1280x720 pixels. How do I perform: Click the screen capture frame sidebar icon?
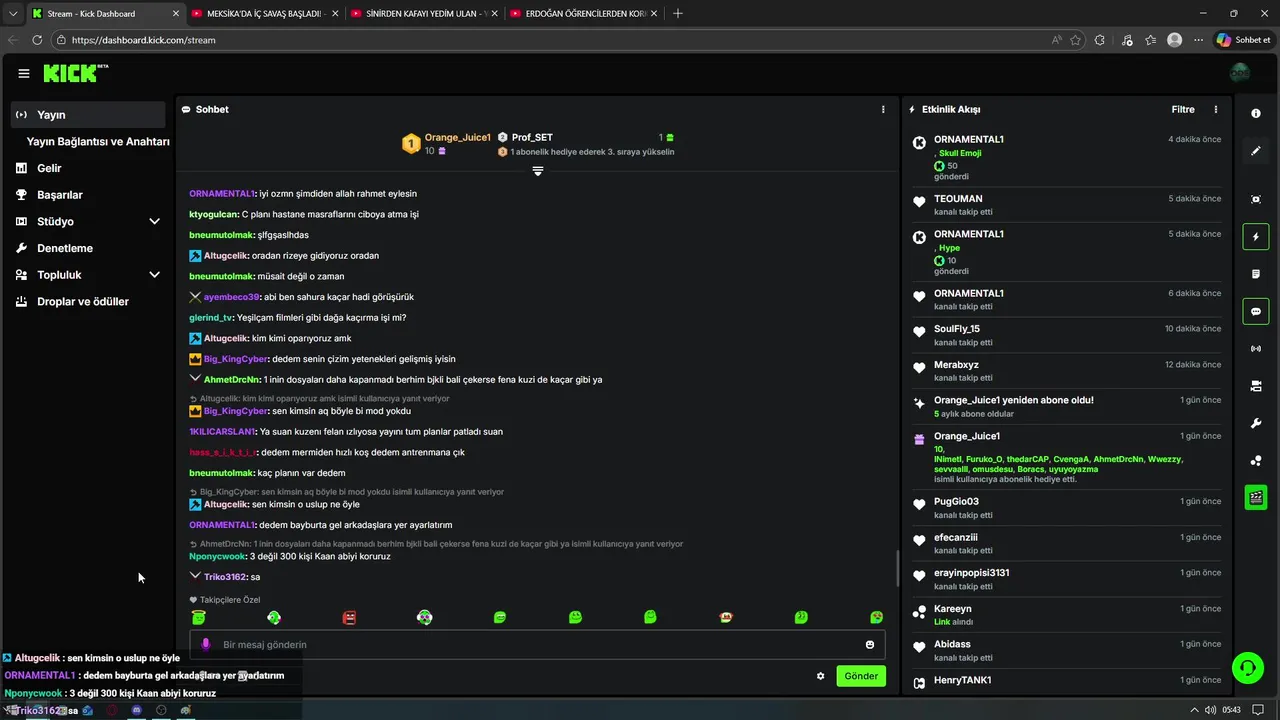click(x=1256, y=200)
